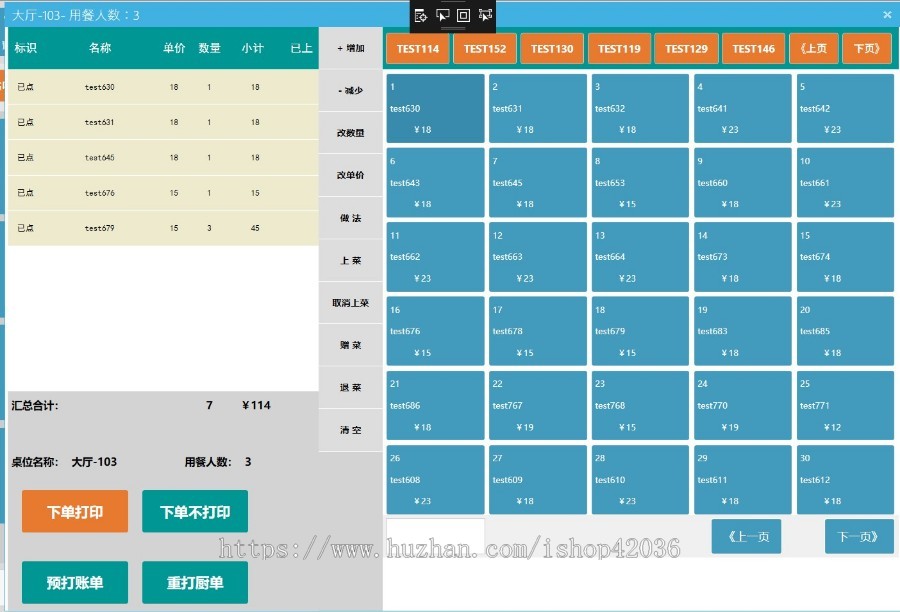Click the orange 下单打印 button

coord(75,512)
